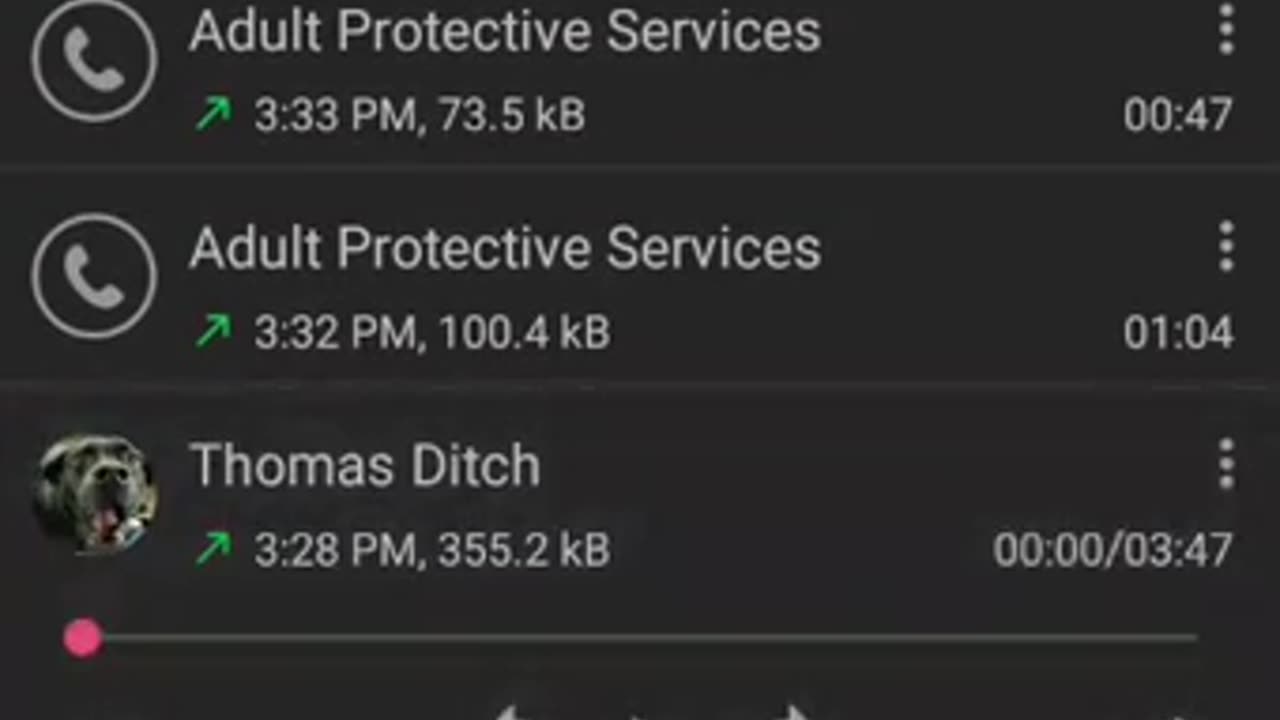Viewport: 1280px width, 720px height.
Task: Open Thomas Ditch's dog avatar photo
Action: click(x=94, y=493)
